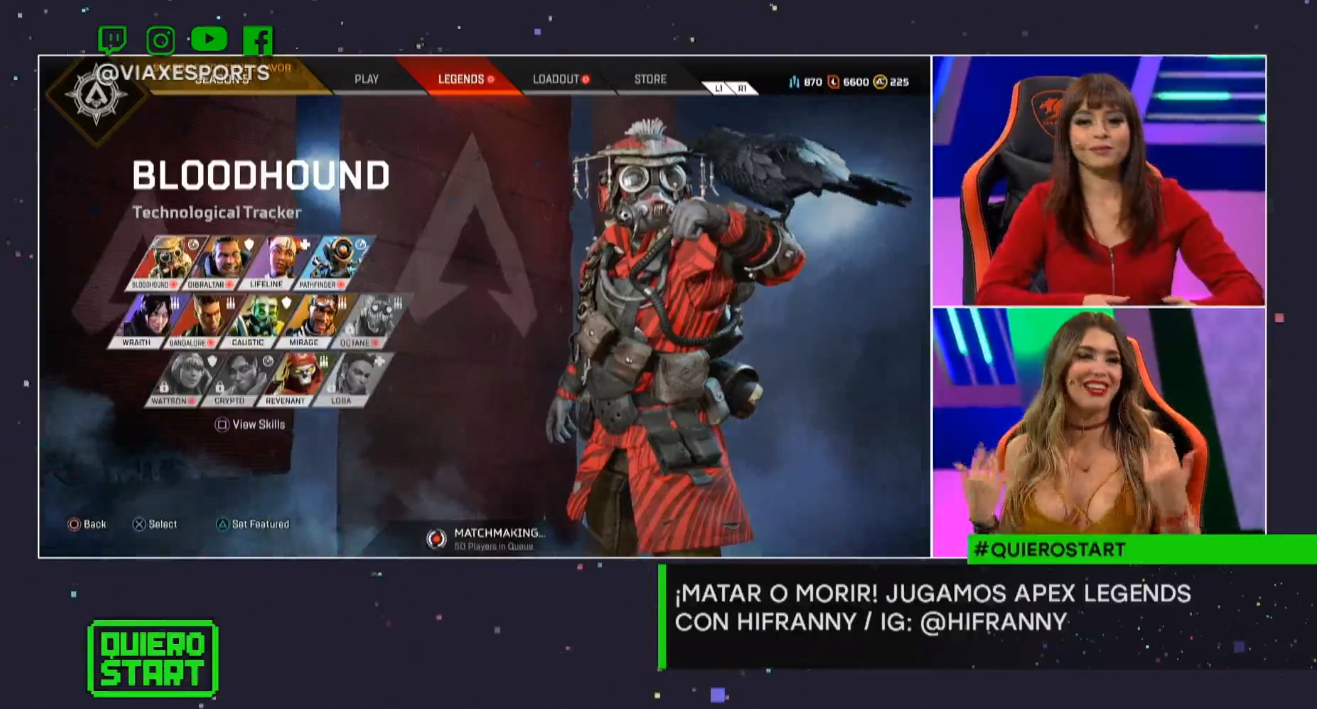Click the Twitch icon in overlay
Viewport: 1317px width, 709px height.
[112, 40]
